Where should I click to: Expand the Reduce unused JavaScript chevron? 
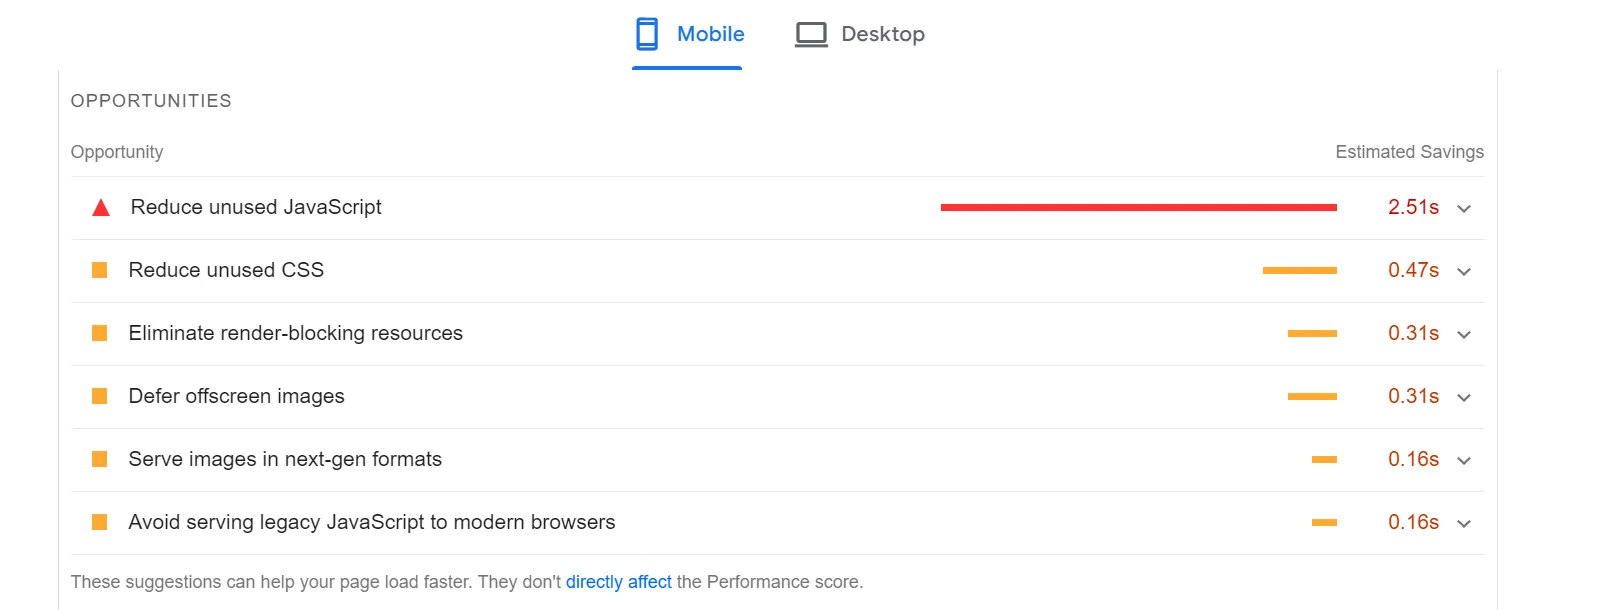tap(1464, 209)
